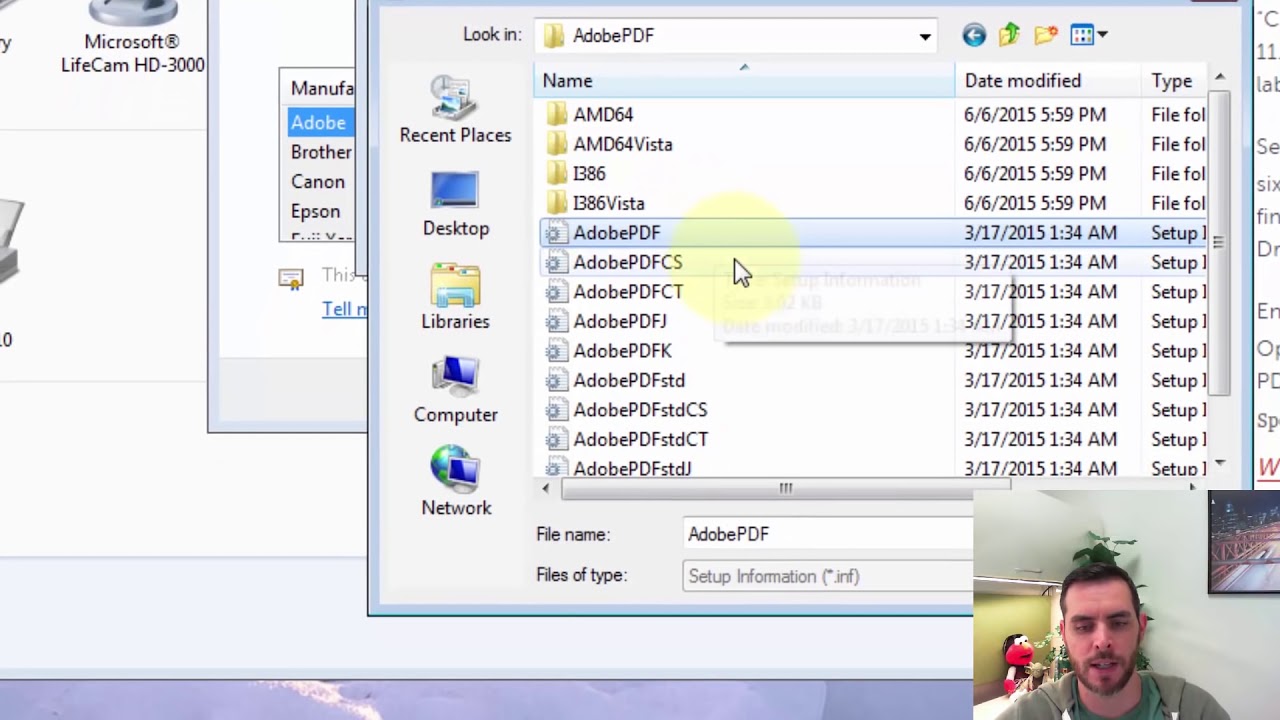Open the View Menu icon

pyautogui.click(x=1082, y=35)
